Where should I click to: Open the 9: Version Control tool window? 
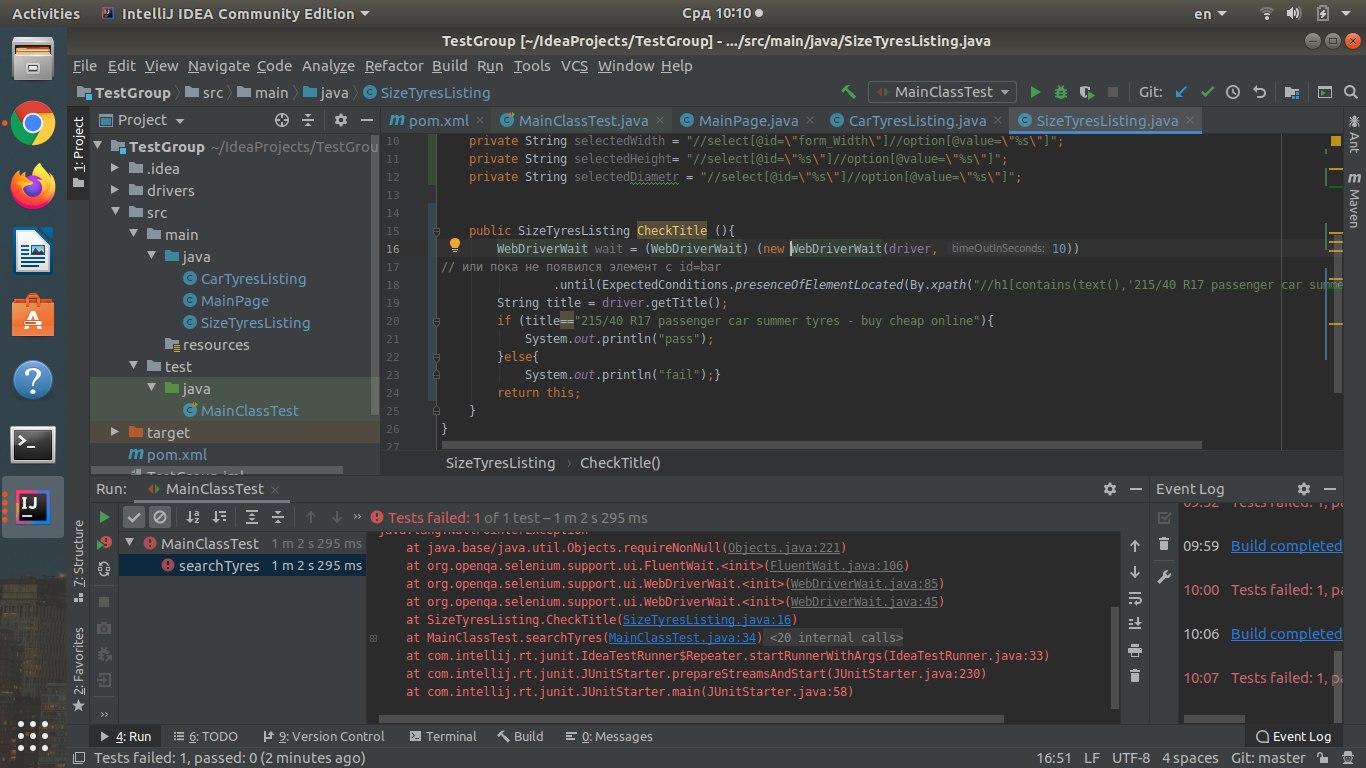pos(323,736)
